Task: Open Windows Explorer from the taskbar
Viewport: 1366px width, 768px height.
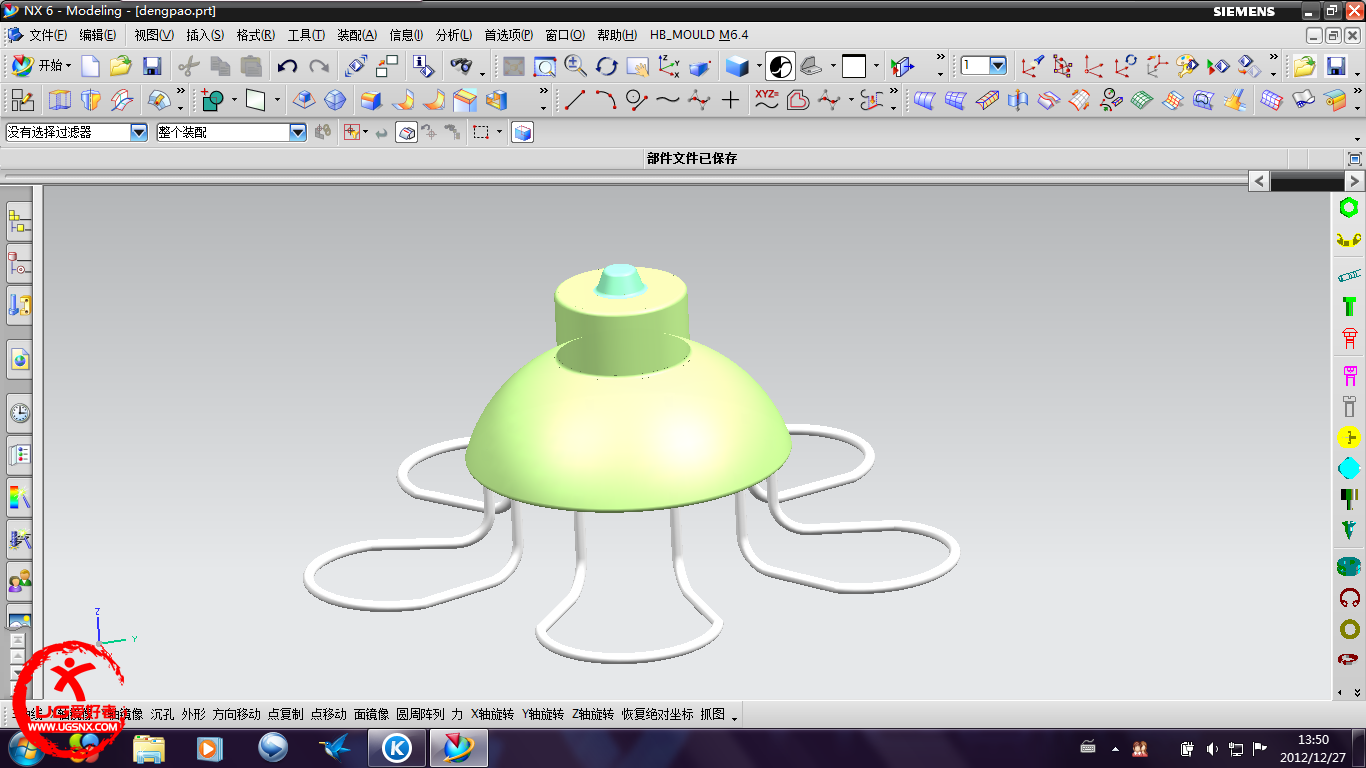Action: [x=149, y=748]
